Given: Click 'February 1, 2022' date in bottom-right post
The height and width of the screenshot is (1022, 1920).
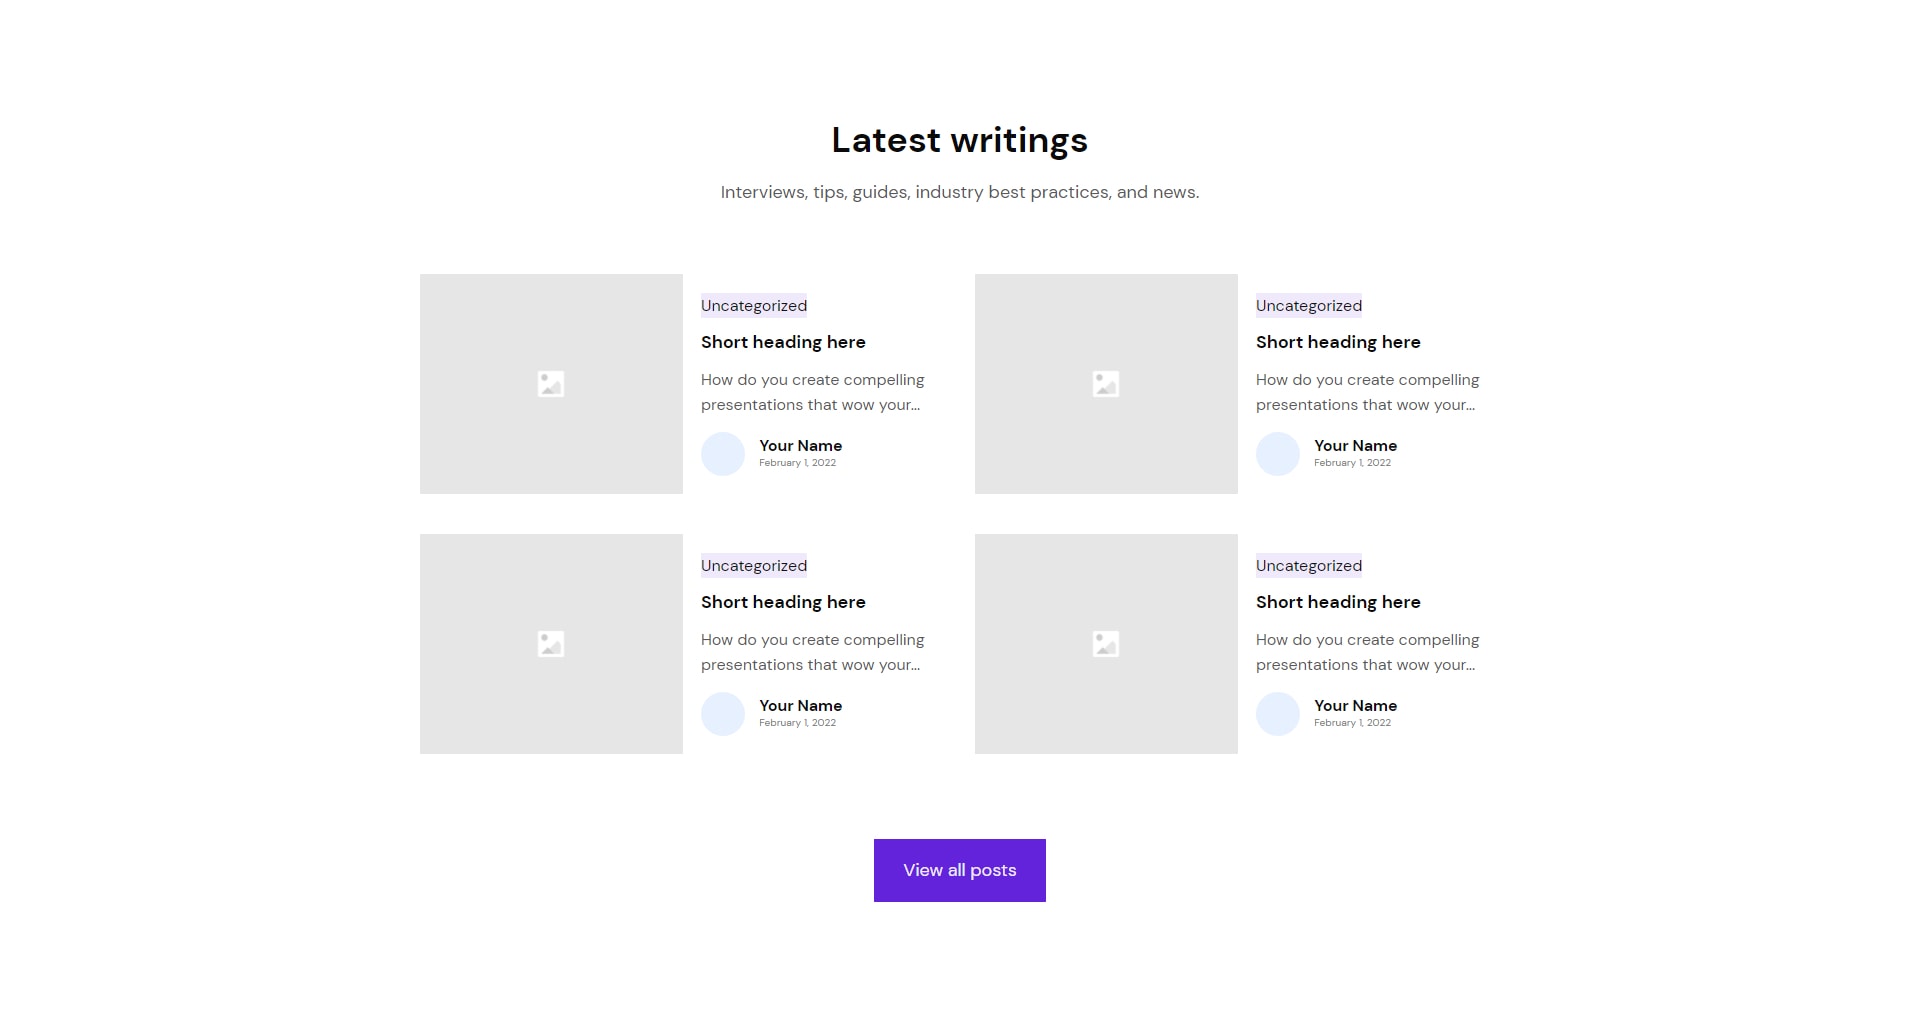Looking at the screenshot, I should [1352, 723].
